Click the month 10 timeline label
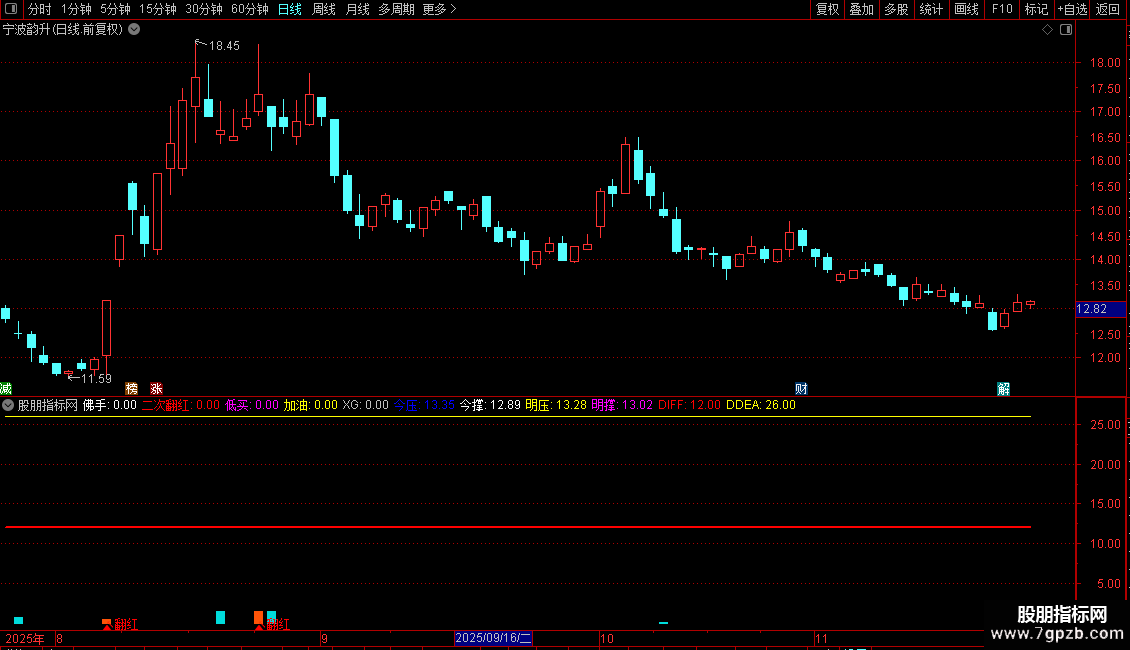 tap(607, 638)
